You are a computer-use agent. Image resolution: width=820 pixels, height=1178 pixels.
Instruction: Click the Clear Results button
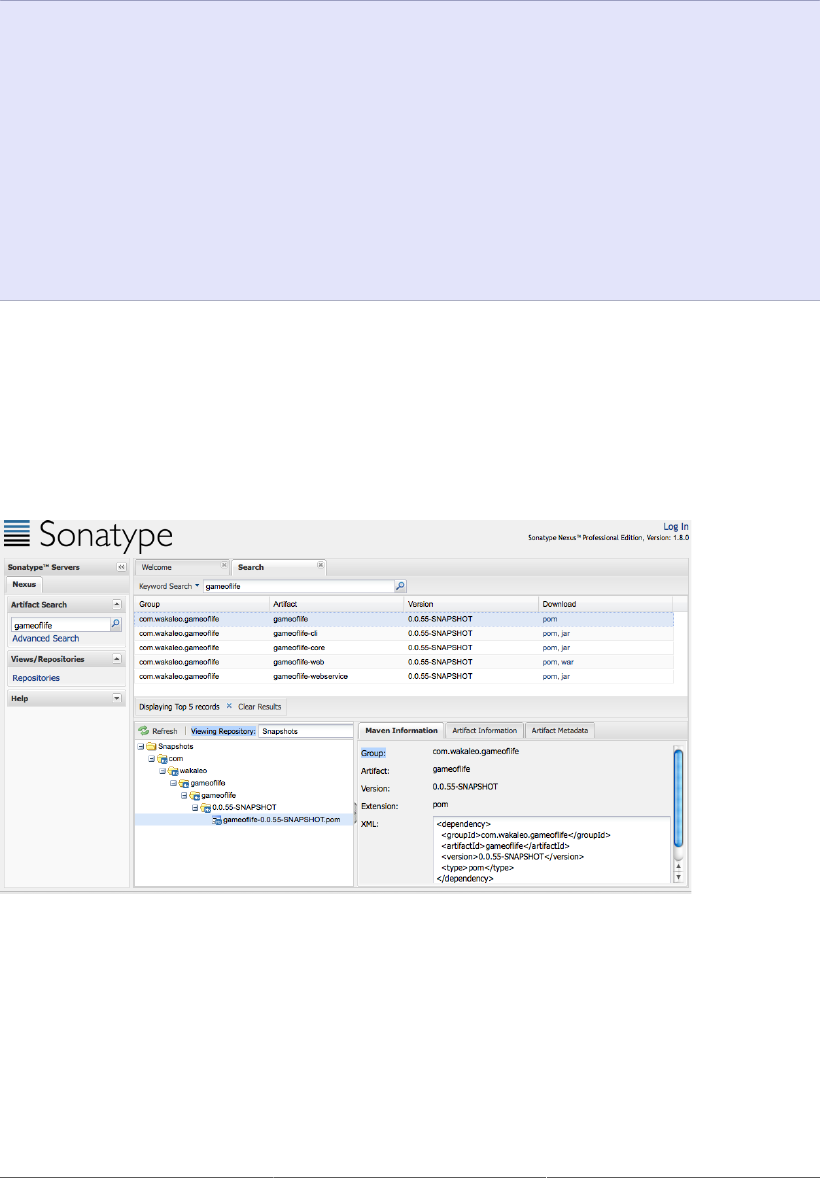(x=259, y=707)
